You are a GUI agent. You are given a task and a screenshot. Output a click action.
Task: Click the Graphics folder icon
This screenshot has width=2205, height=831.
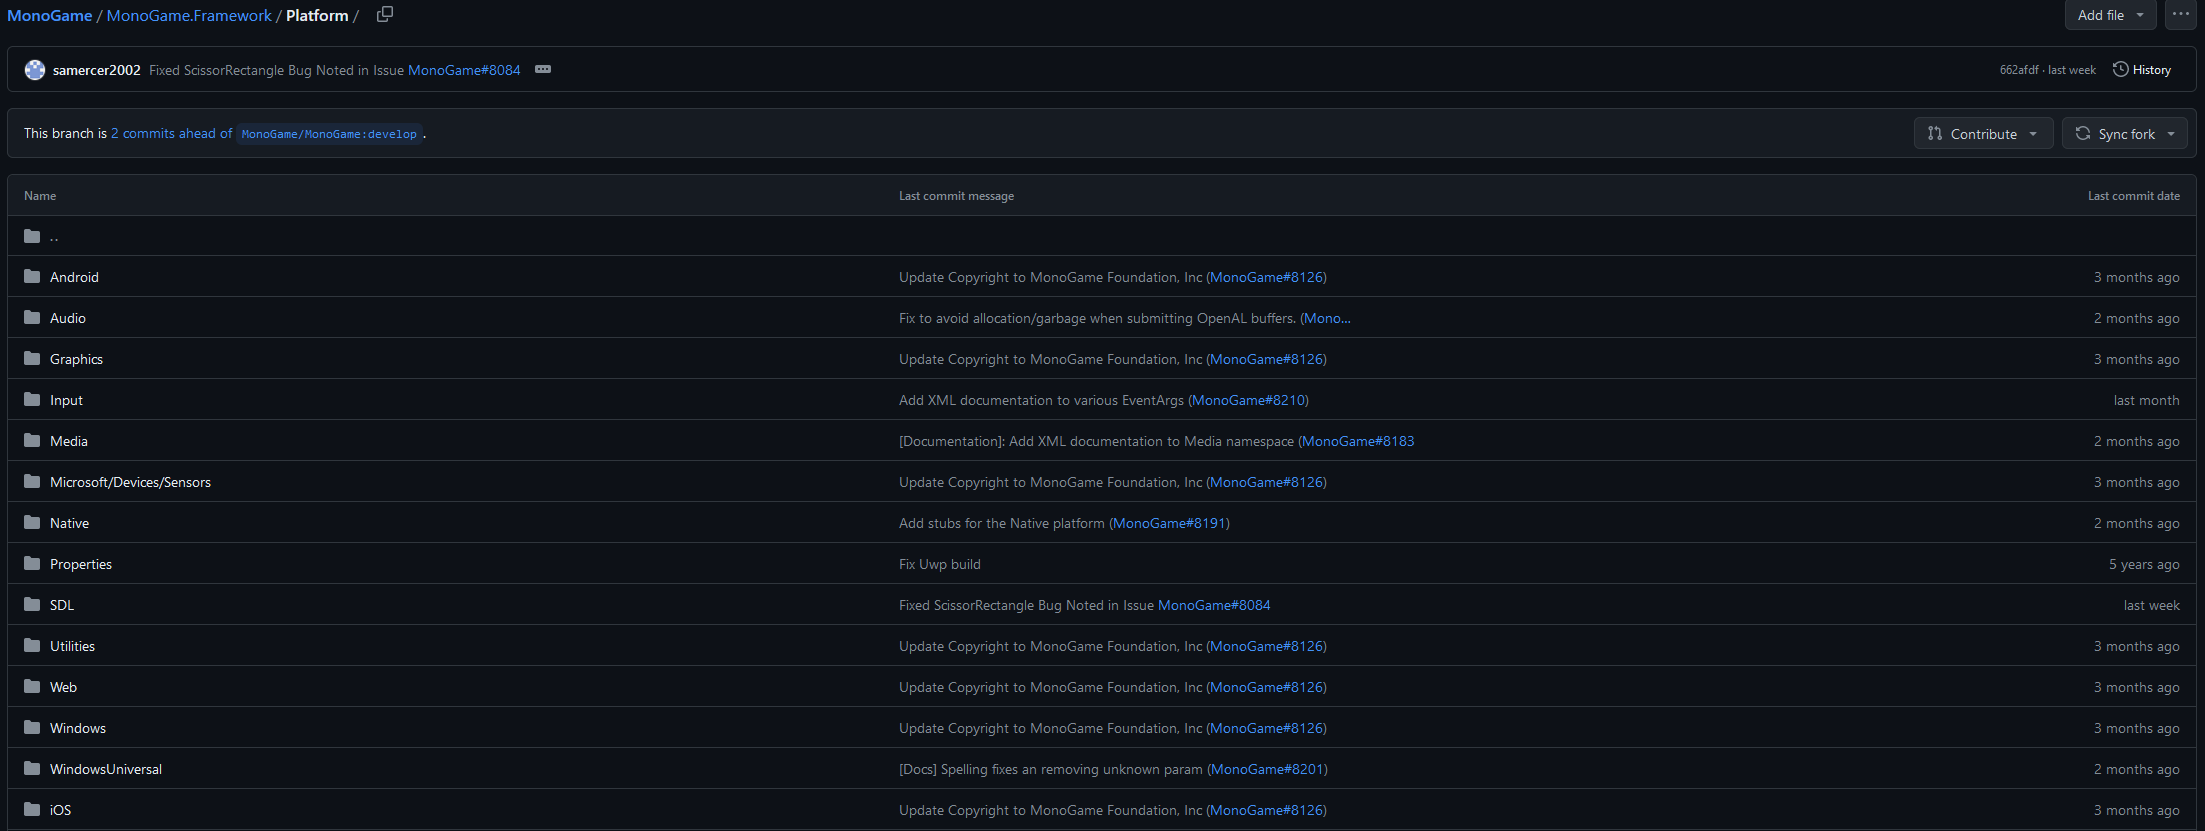[x=32, y=358]
